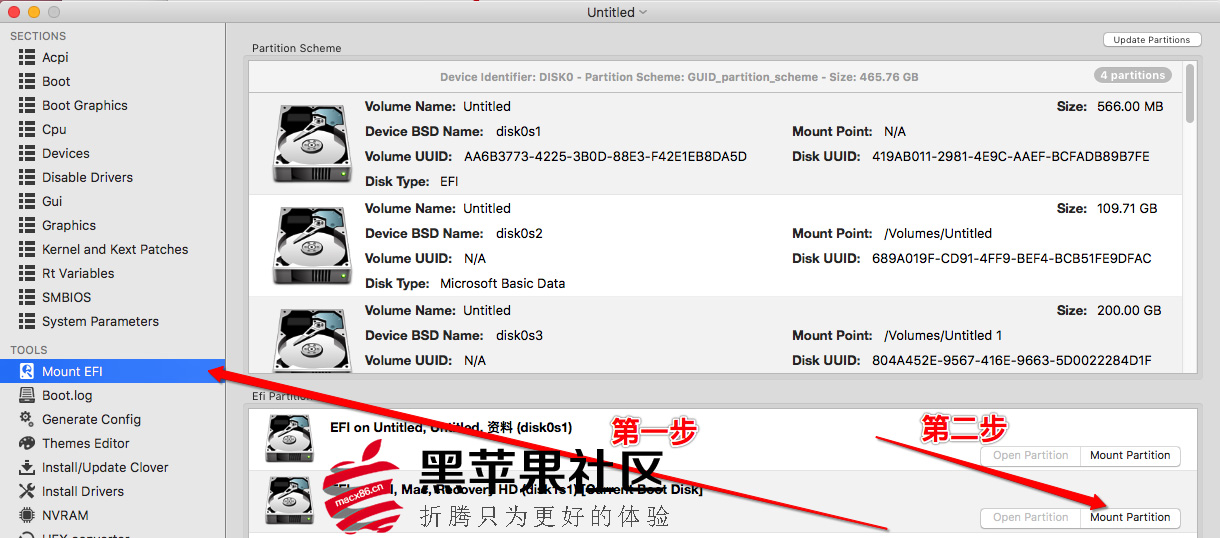
Task: Launch Themes Editor tool
Action: click(86, 443)
